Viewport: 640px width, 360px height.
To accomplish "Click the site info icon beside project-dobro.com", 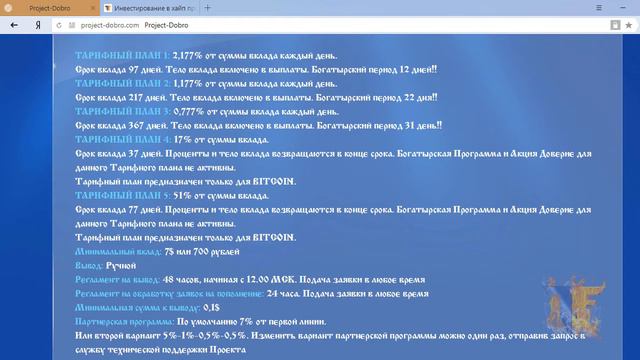I will click(x=72, y=25).
